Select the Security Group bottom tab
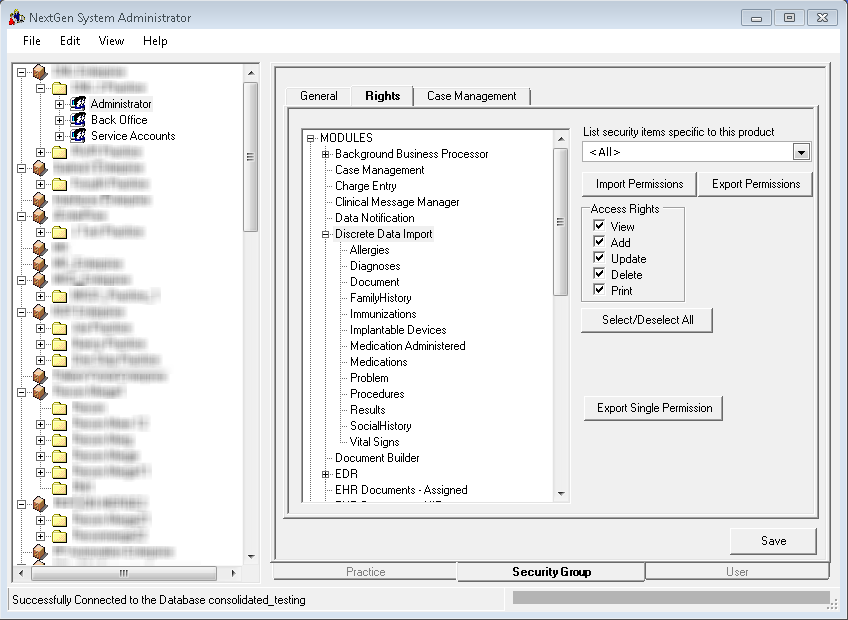 551,572
